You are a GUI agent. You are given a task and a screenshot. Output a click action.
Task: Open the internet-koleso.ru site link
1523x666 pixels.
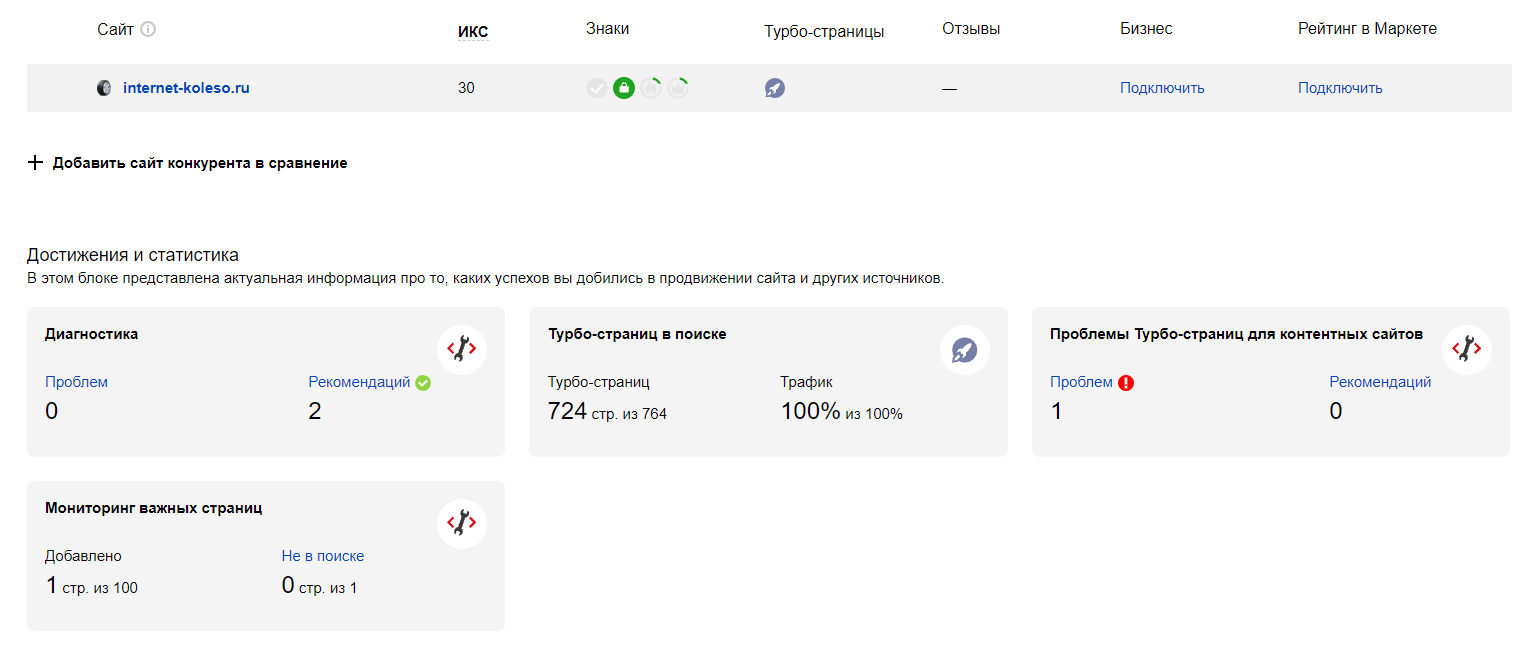[x=186, y=88]
